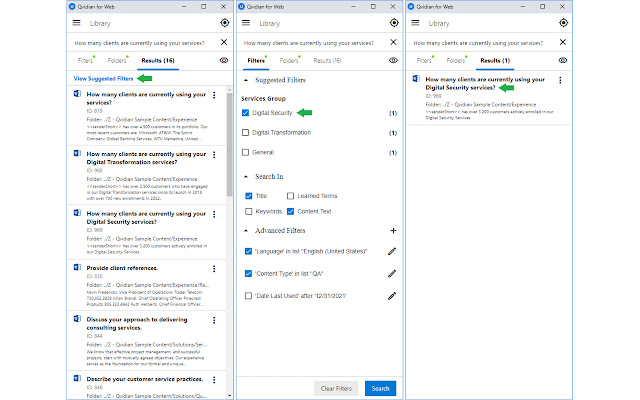Clear the search query in right window
Viewport: 640px width, 400px height.
pos(562,42)
